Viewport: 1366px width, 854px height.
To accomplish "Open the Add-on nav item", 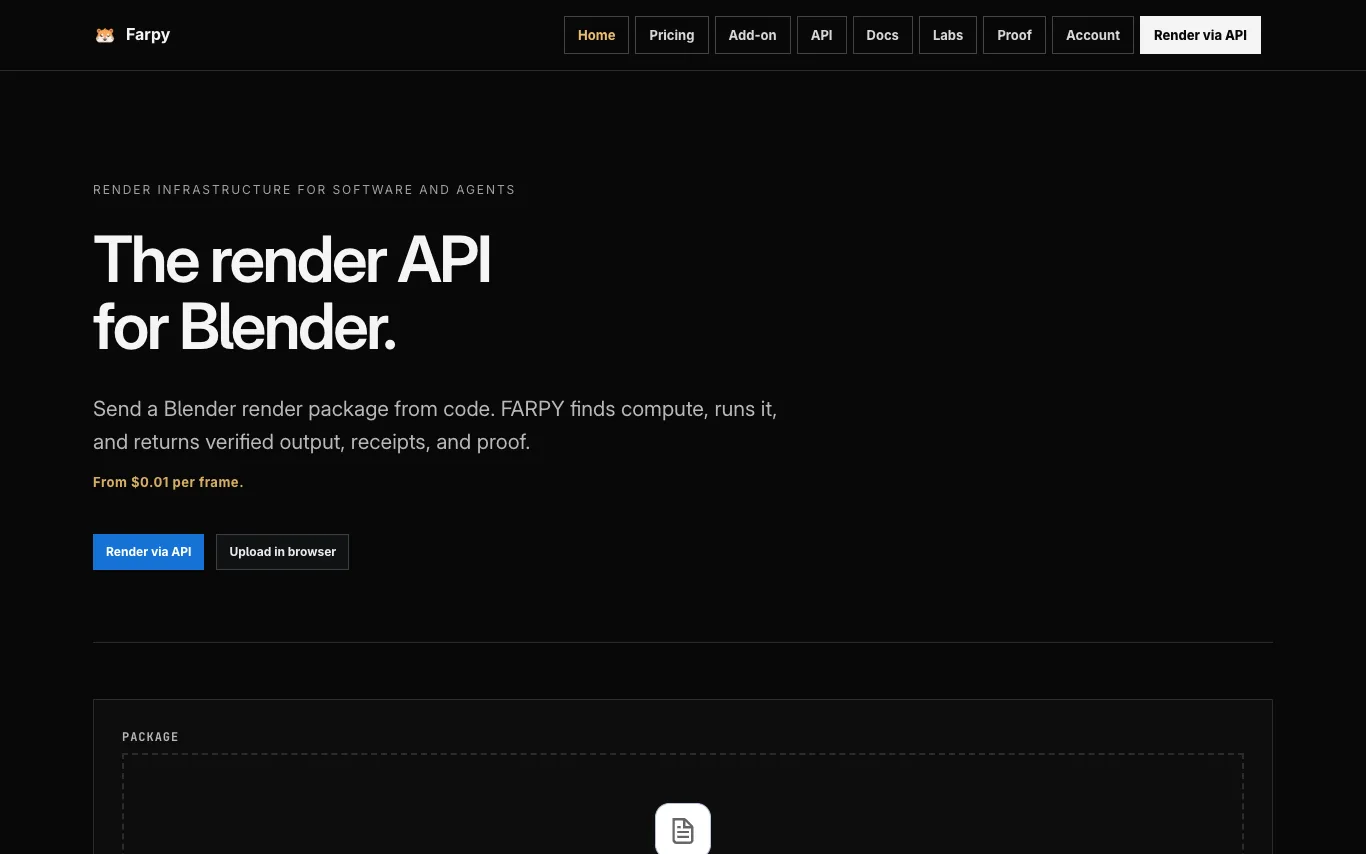I will tap(753, 35).
